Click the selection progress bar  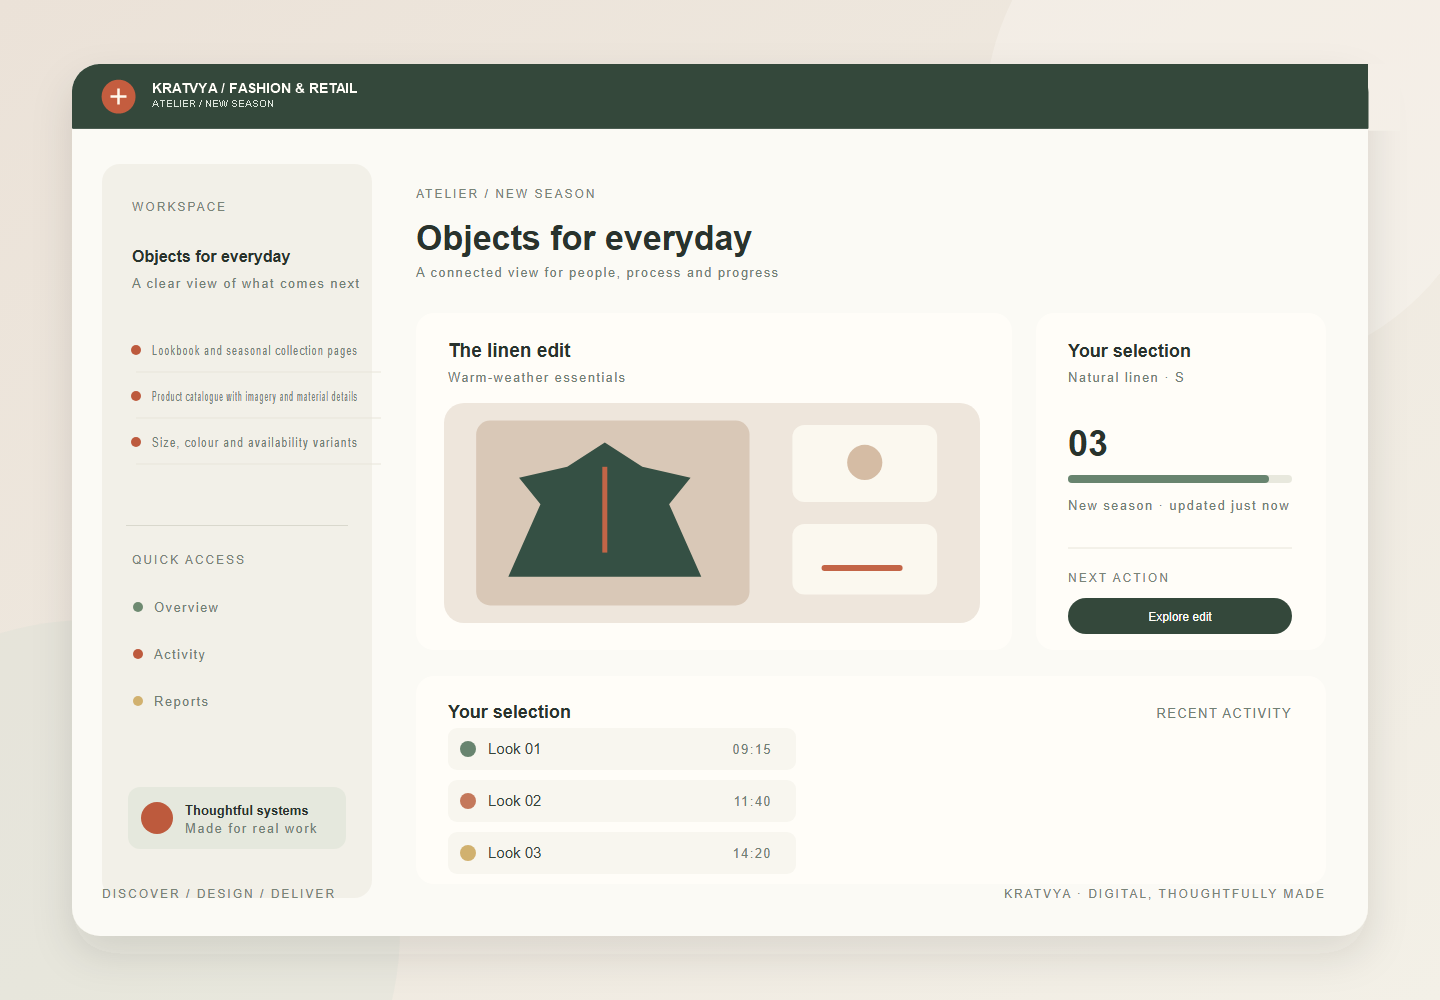pyautogui.click(x=1180, y=479)
